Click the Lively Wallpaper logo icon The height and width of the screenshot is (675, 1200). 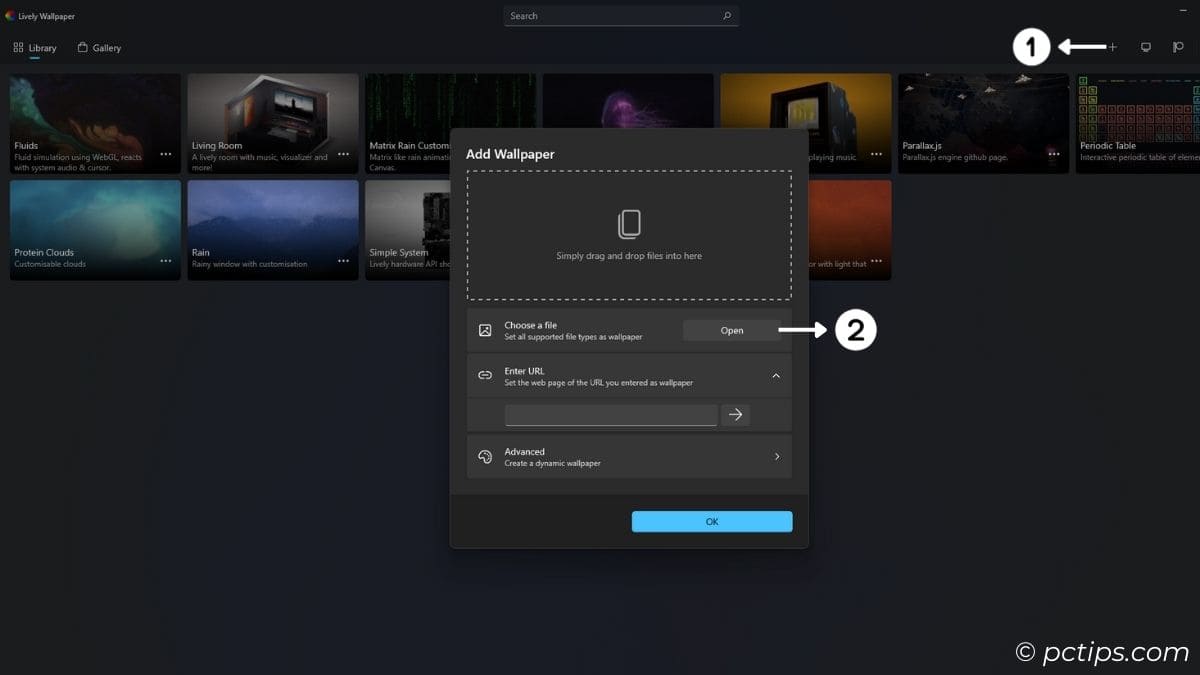[x=11, y=15]
